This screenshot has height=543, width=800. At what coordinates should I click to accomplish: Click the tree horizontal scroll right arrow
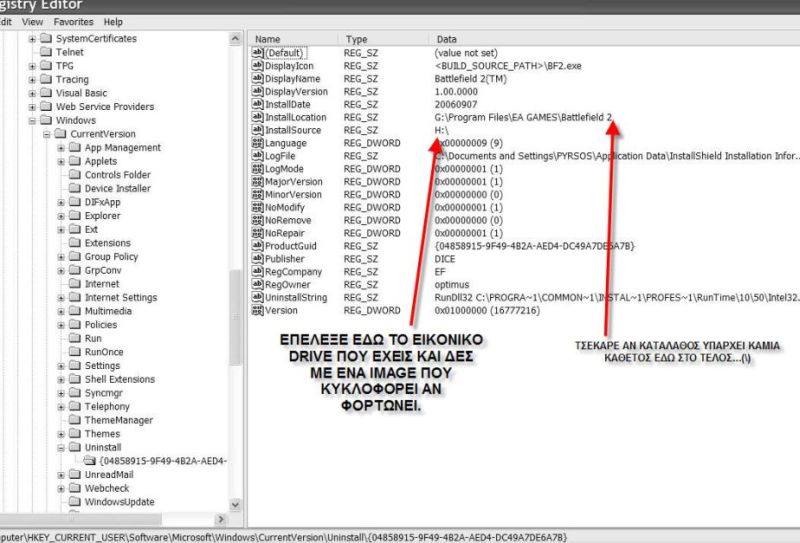tap(220, 519)
